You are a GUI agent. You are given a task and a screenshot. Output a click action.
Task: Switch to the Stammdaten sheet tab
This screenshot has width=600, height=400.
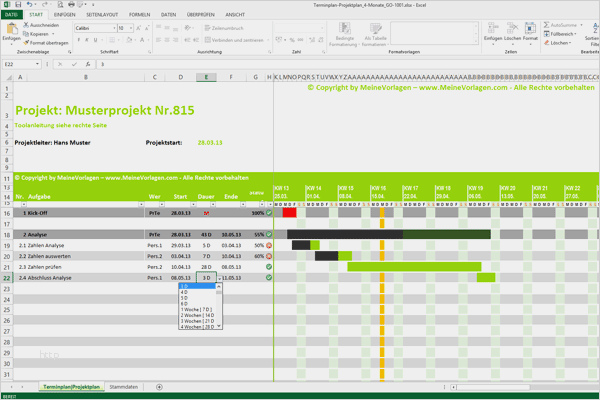point(124,387)
